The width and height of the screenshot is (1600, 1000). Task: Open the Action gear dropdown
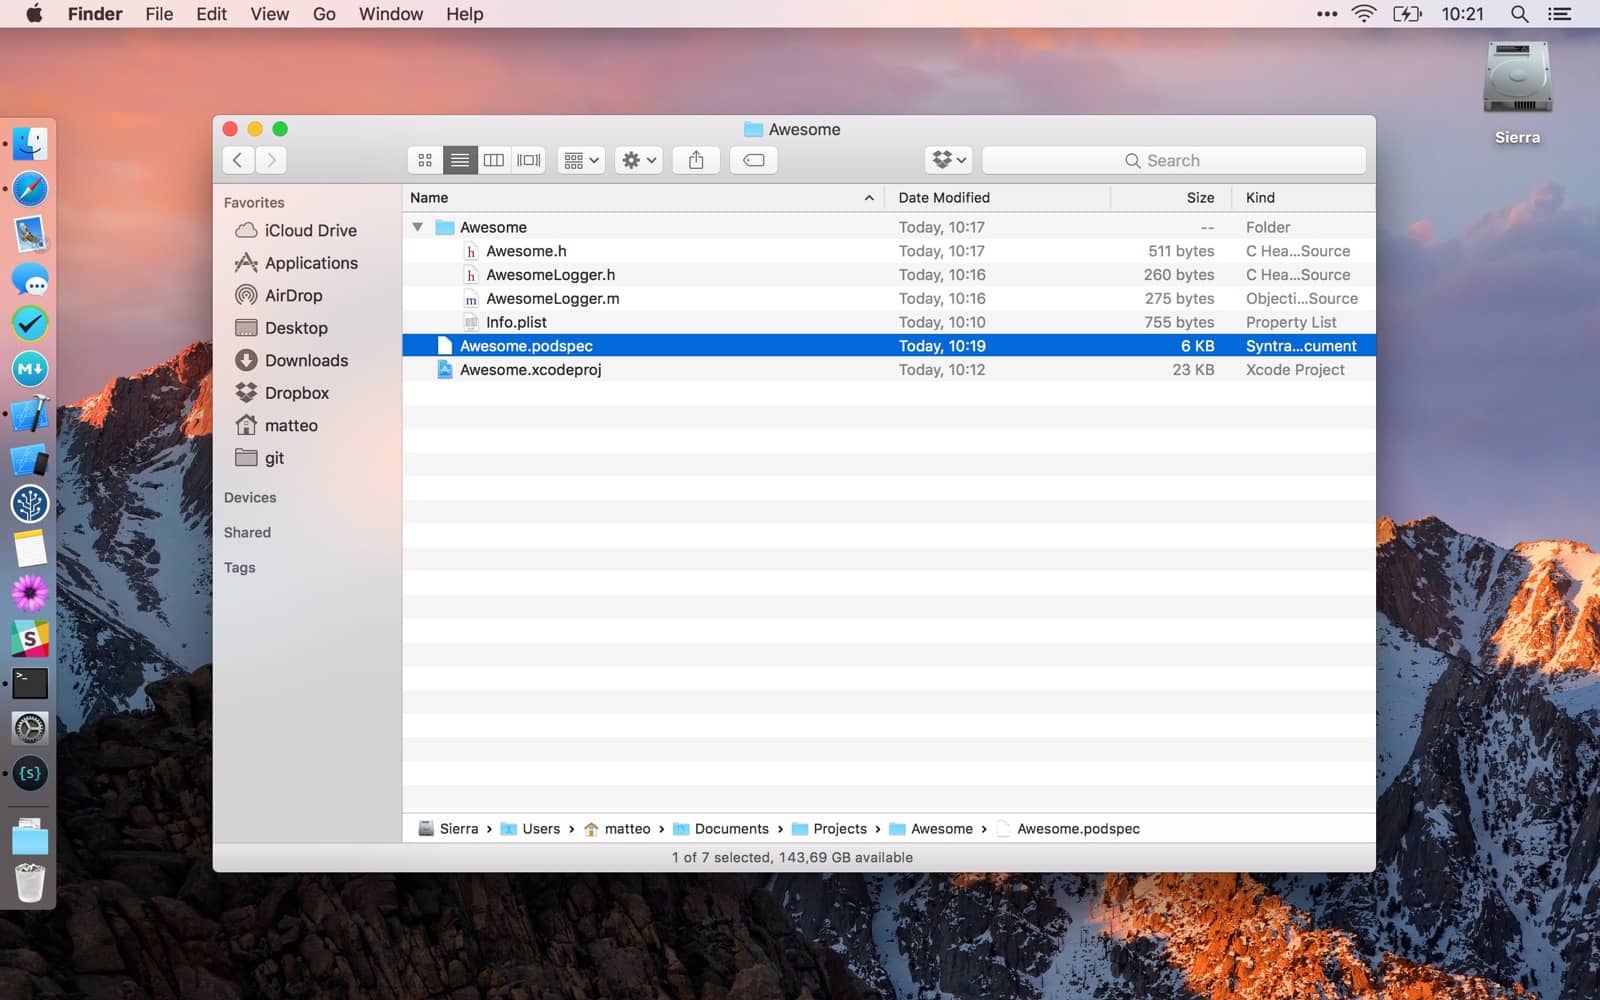638,160
